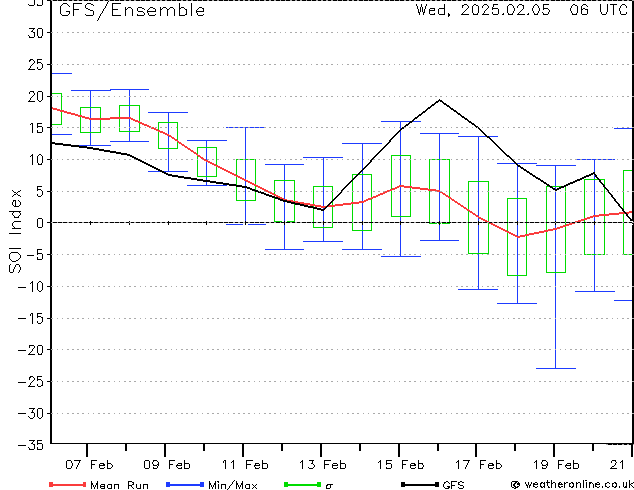Viewport: 634px width, 490px height.
Task: Click the 13 Feb axis label
Action: pos(323,465)
